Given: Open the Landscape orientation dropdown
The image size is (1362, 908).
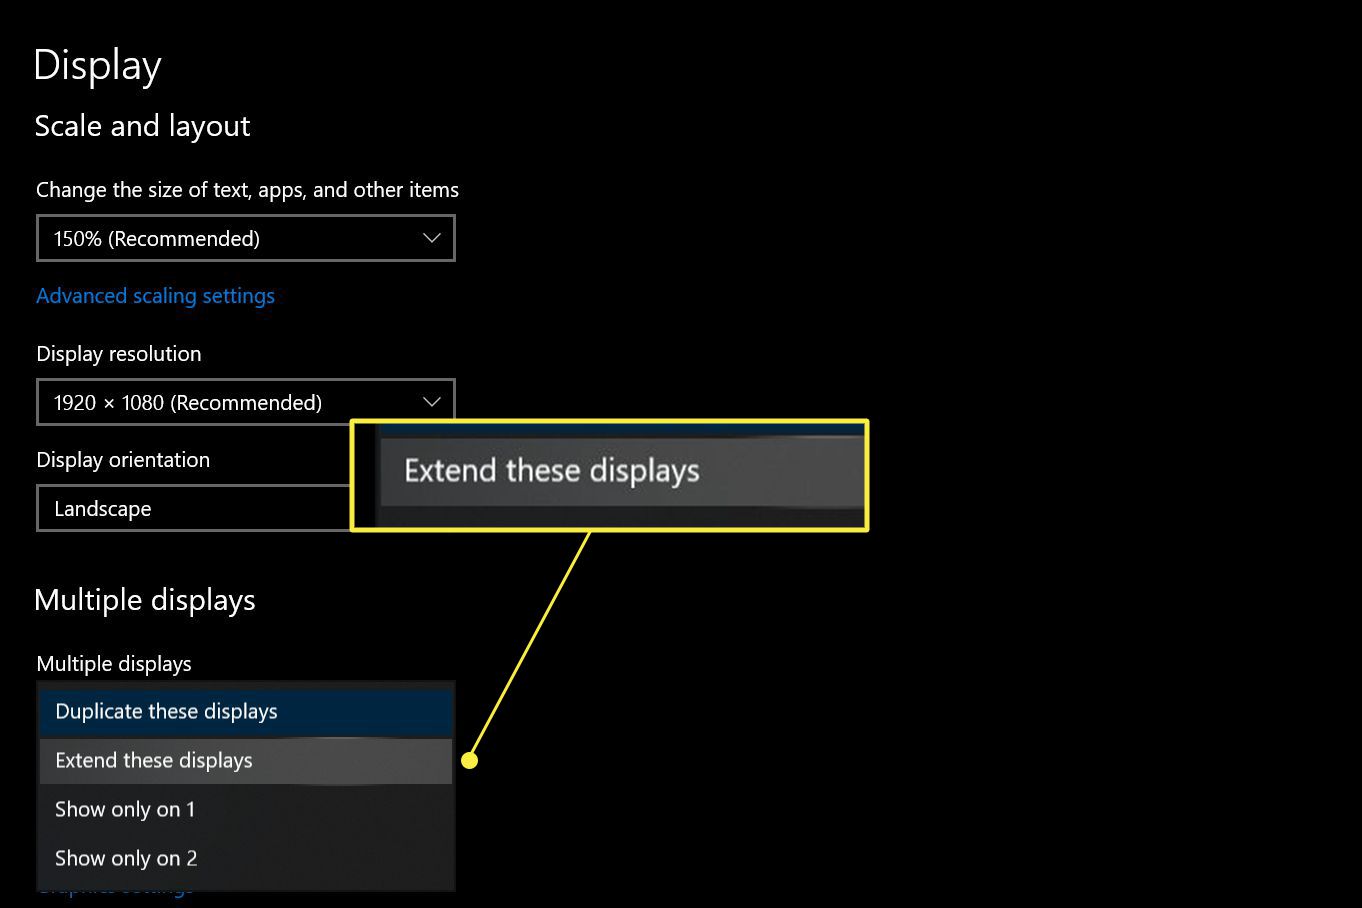Looking at the screenshot, I should pos(192,509).
